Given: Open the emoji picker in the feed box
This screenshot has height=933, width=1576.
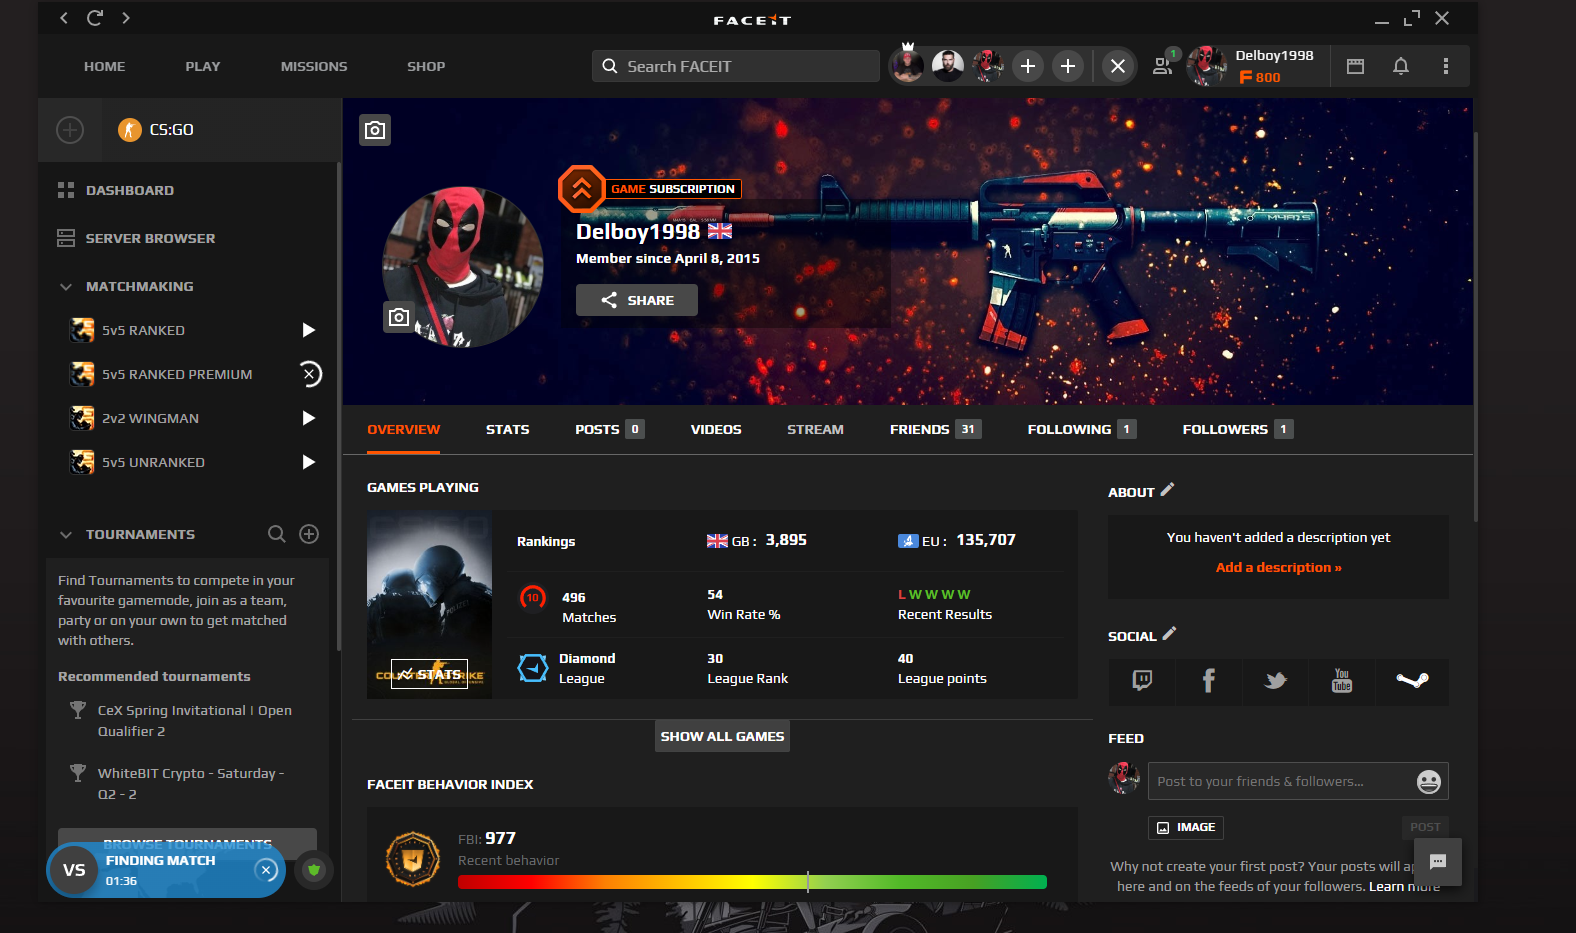Looking at the screenshot, I should pos(1429,782).
